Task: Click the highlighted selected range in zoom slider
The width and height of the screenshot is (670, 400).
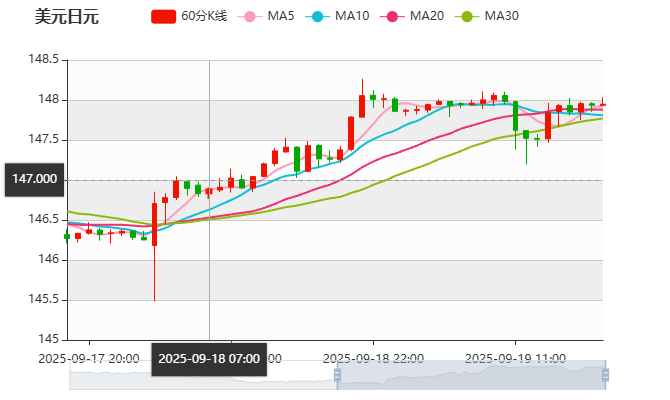Action: (x=470, y=376)
